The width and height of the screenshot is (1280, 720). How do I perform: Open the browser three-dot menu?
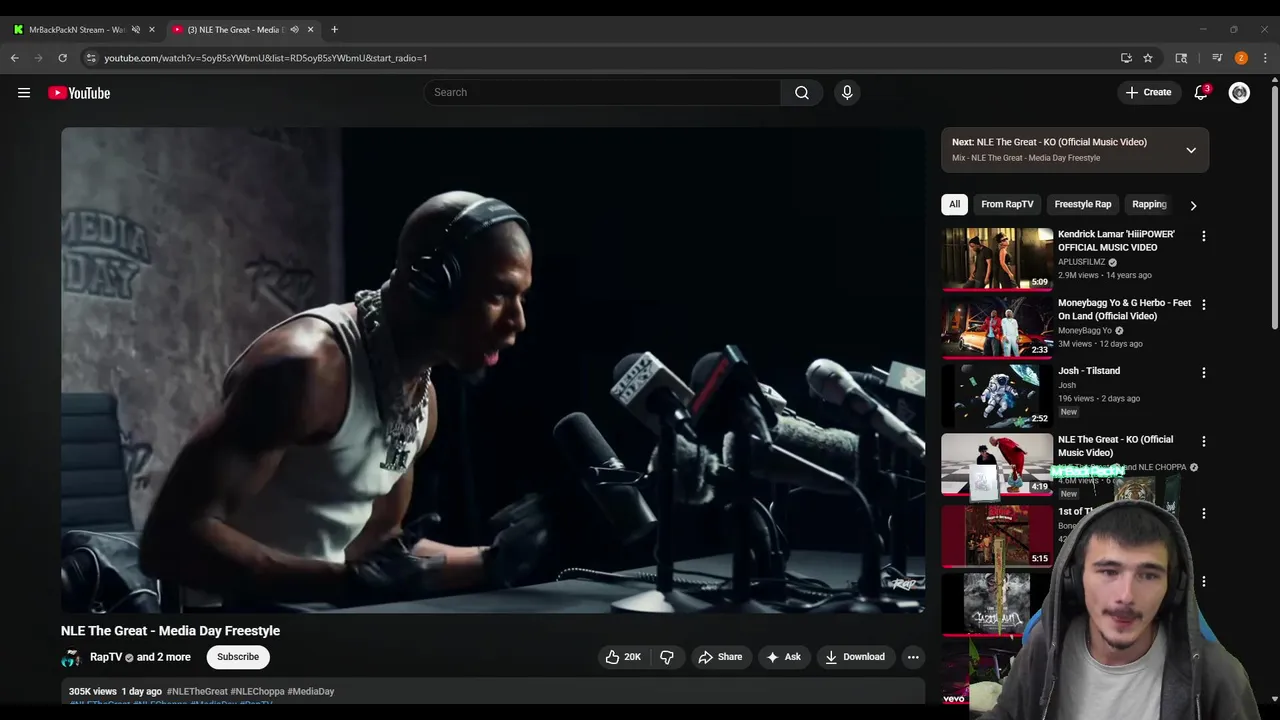pos(1265,58)
